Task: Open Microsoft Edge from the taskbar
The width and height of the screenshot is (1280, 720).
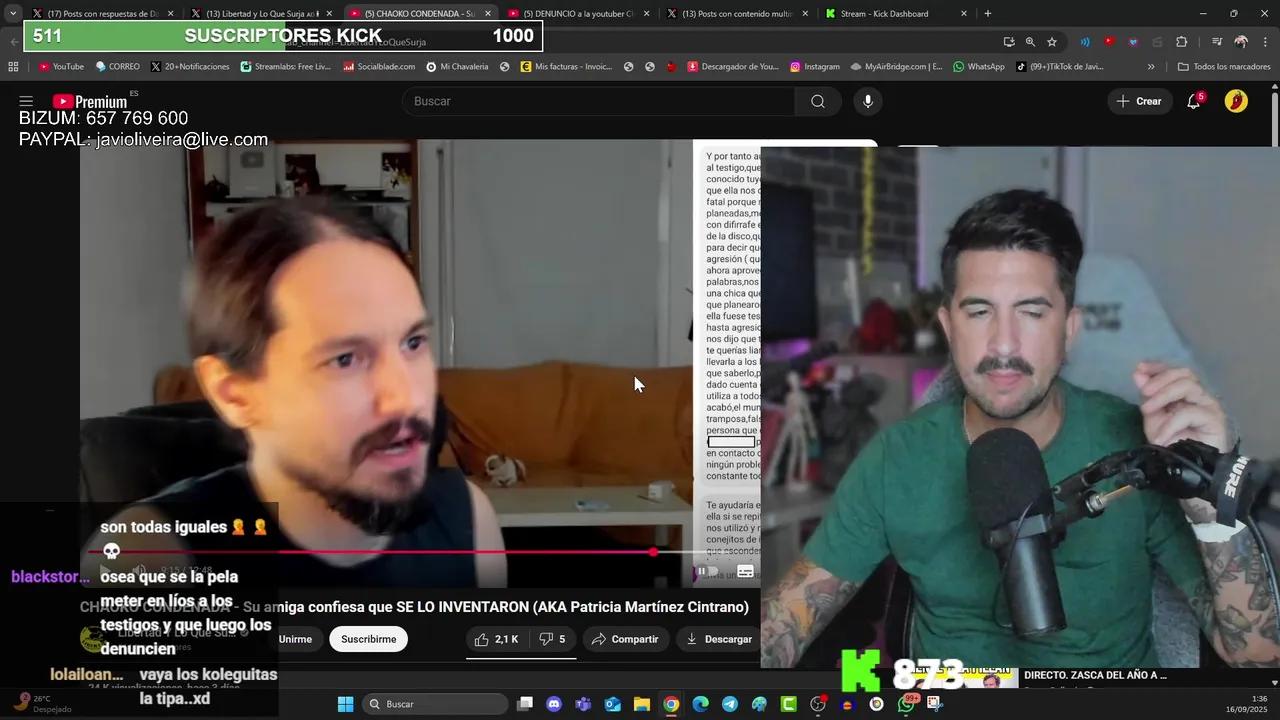Action: coord(700,704)
